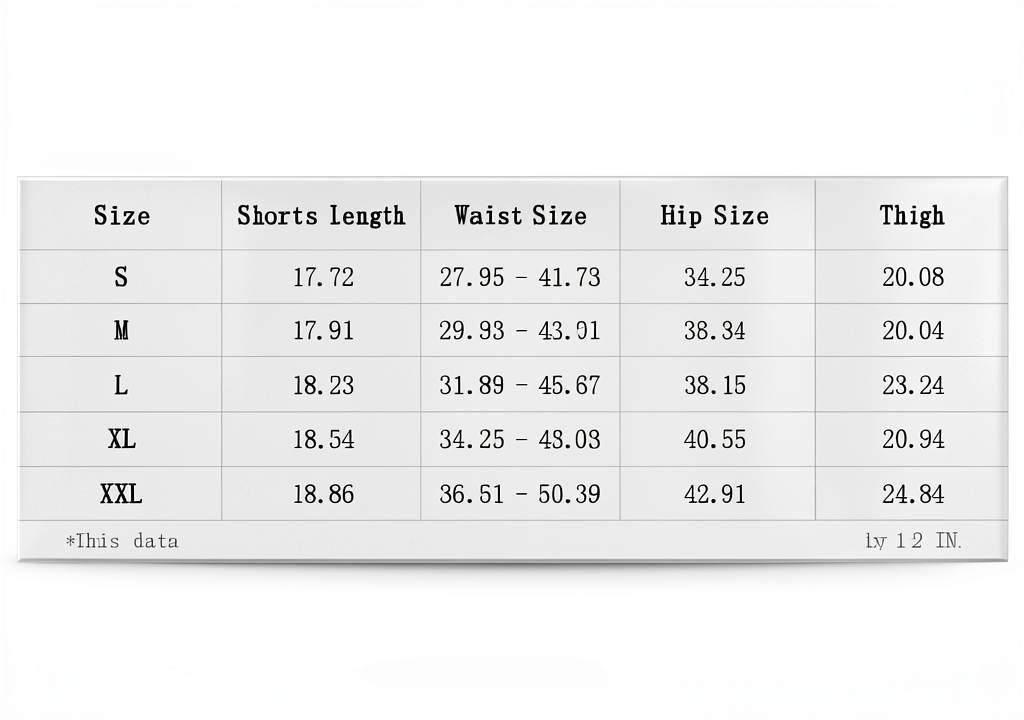Click thigh value 24.84
Viewport: 1024px width, 720px height.
(x=913, y=494)
